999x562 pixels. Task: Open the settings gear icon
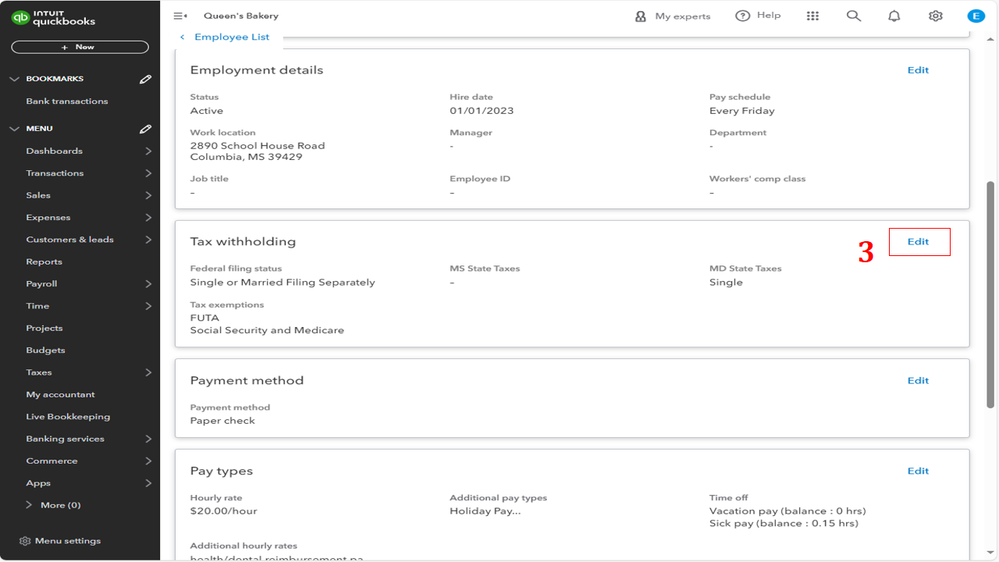point(935,16)
